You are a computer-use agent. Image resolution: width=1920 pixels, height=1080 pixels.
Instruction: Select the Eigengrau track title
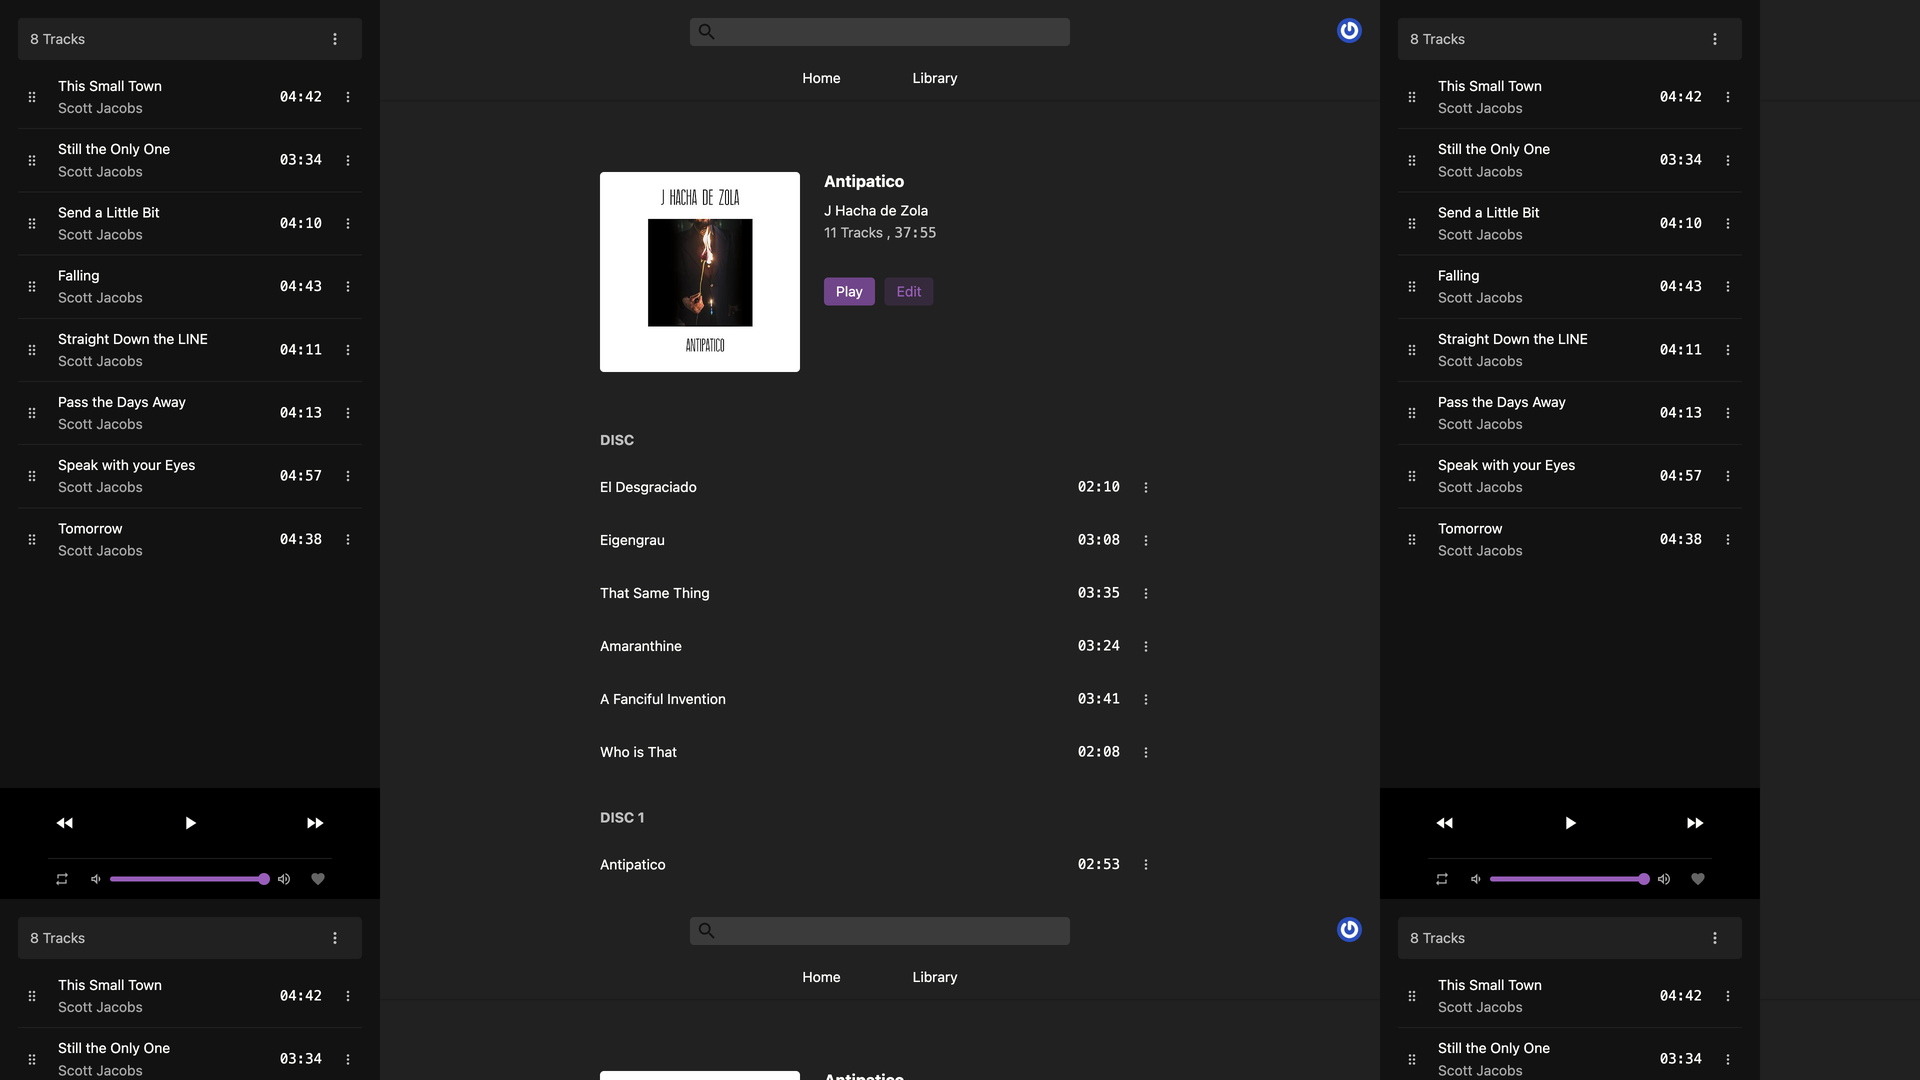point(632,540)
